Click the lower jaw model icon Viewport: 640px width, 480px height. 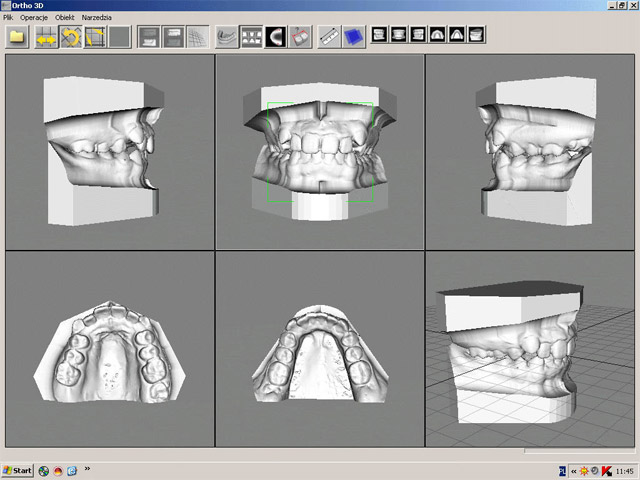click(227, 37)
